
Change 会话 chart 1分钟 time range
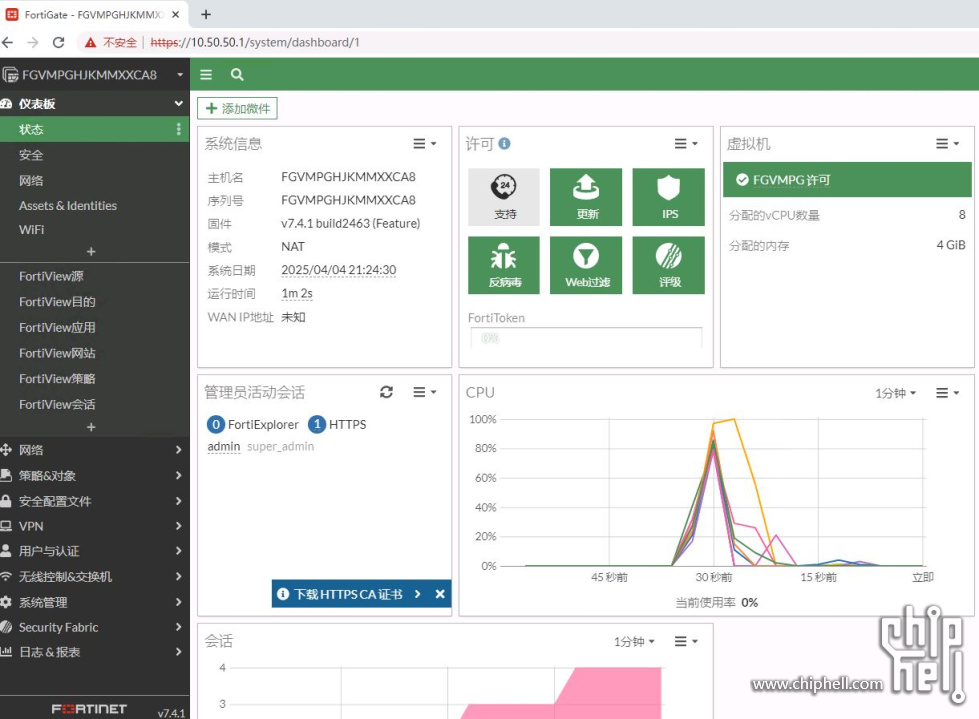tap(634, 642)
